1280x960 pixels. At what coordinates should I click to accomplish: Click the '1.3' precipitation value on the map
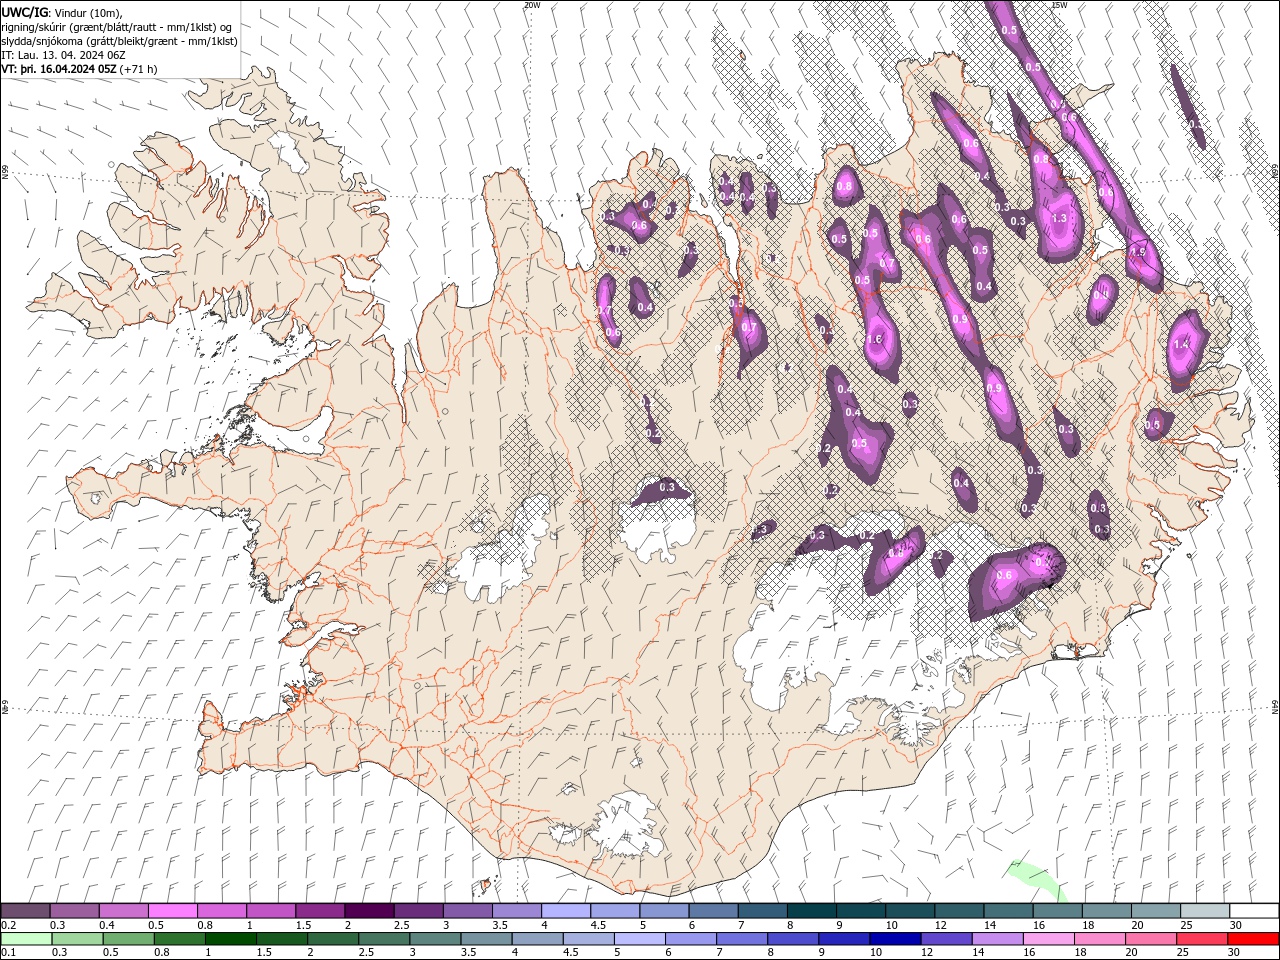point(1060,218)
